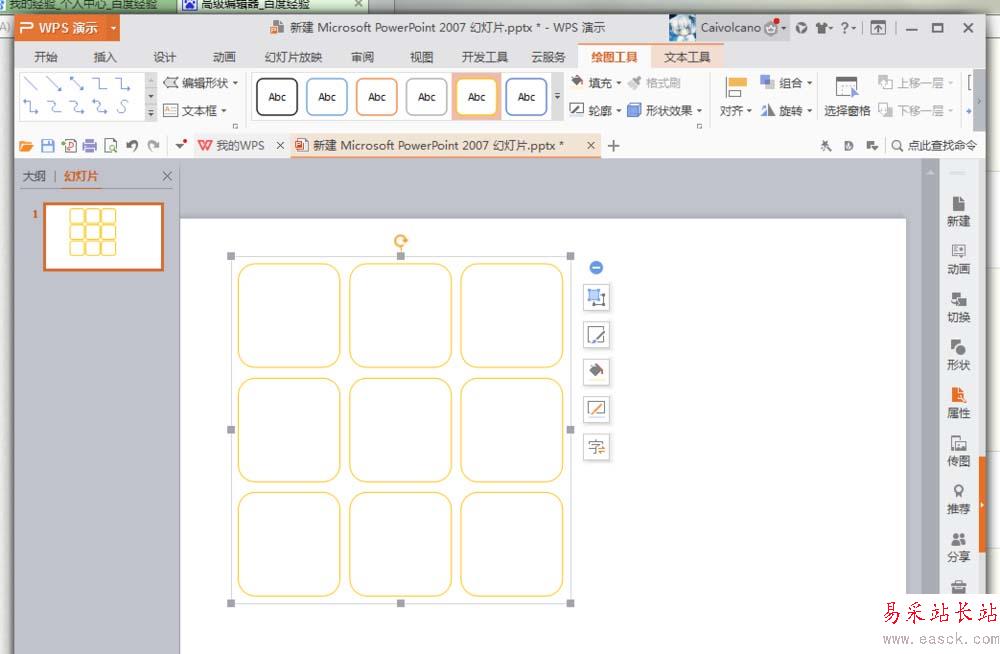
Task: Close the pptx document tab
Action: click(591, 145)
